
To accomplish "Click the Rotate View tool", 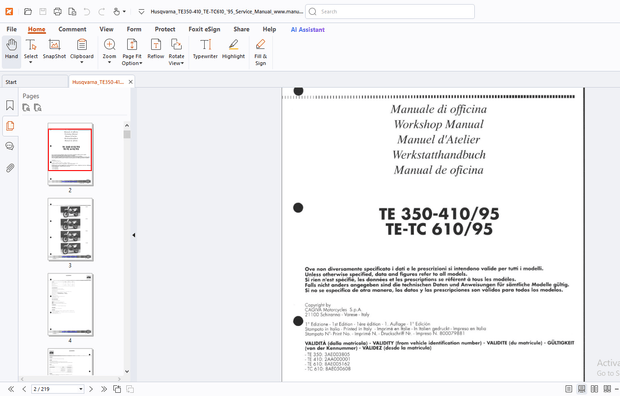I will (176, 51).
